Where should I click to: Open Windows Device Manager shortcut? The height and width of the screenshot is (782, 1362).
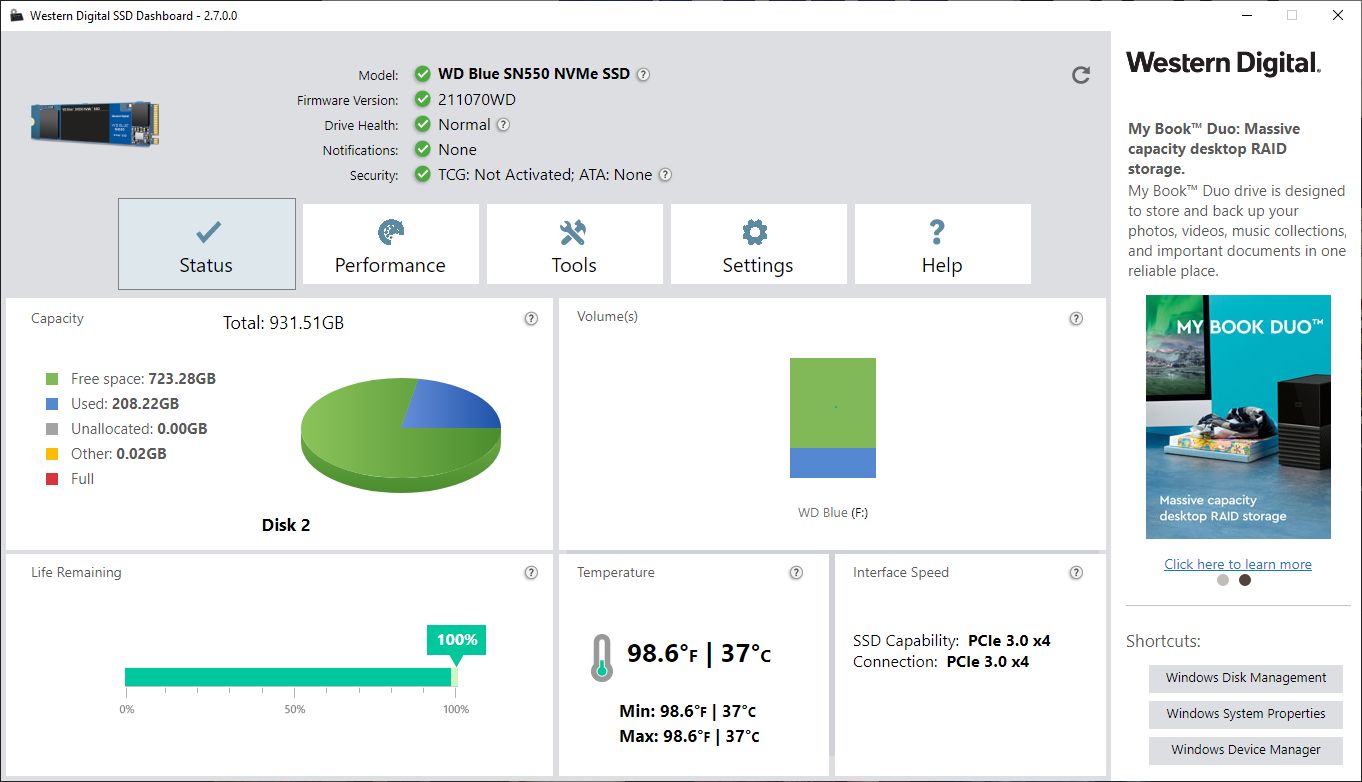(x=1246, y=750)
